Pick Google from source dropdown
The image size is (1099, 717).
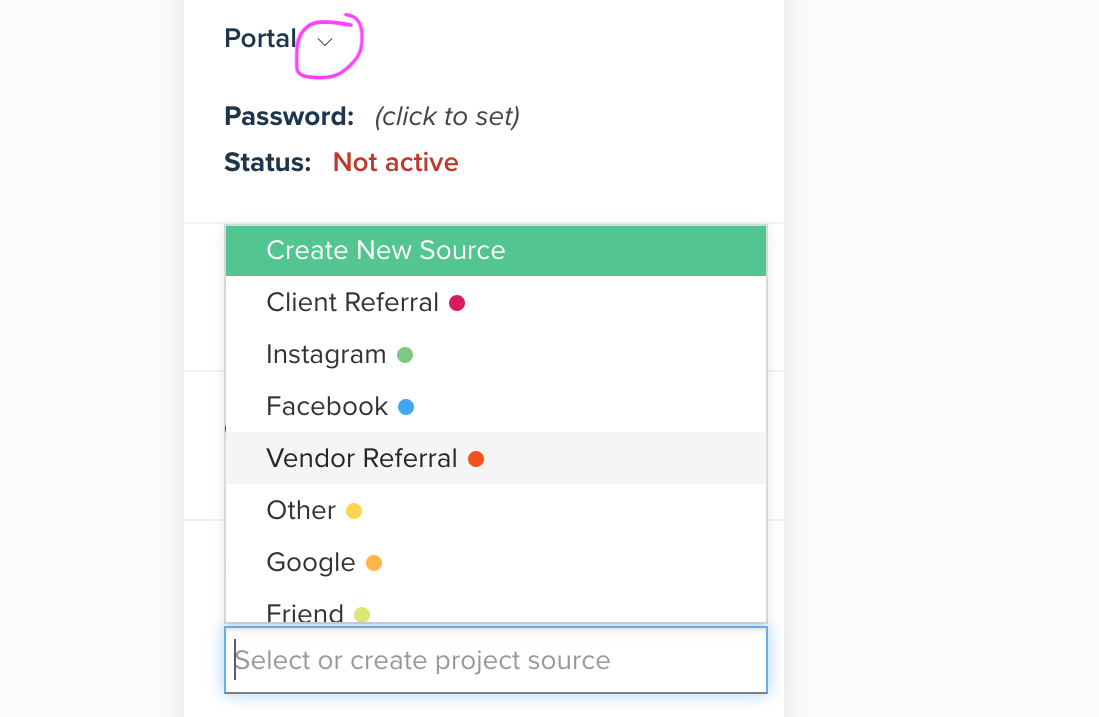click(496, 562)
